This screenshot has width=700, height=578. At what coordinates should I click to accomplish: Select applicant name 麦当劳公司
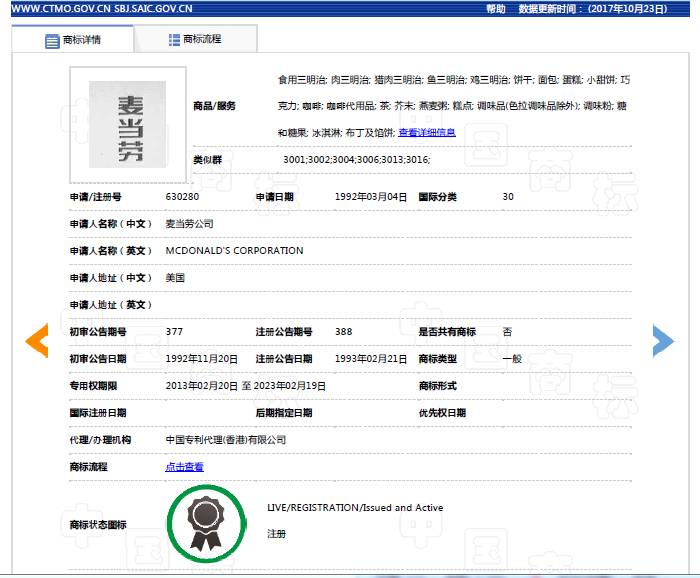(x=189, y=224)
